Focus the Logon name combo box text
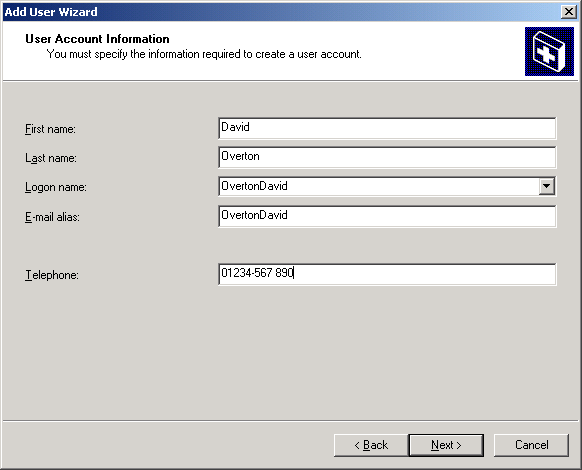The image size is (582, 470). 379,186
